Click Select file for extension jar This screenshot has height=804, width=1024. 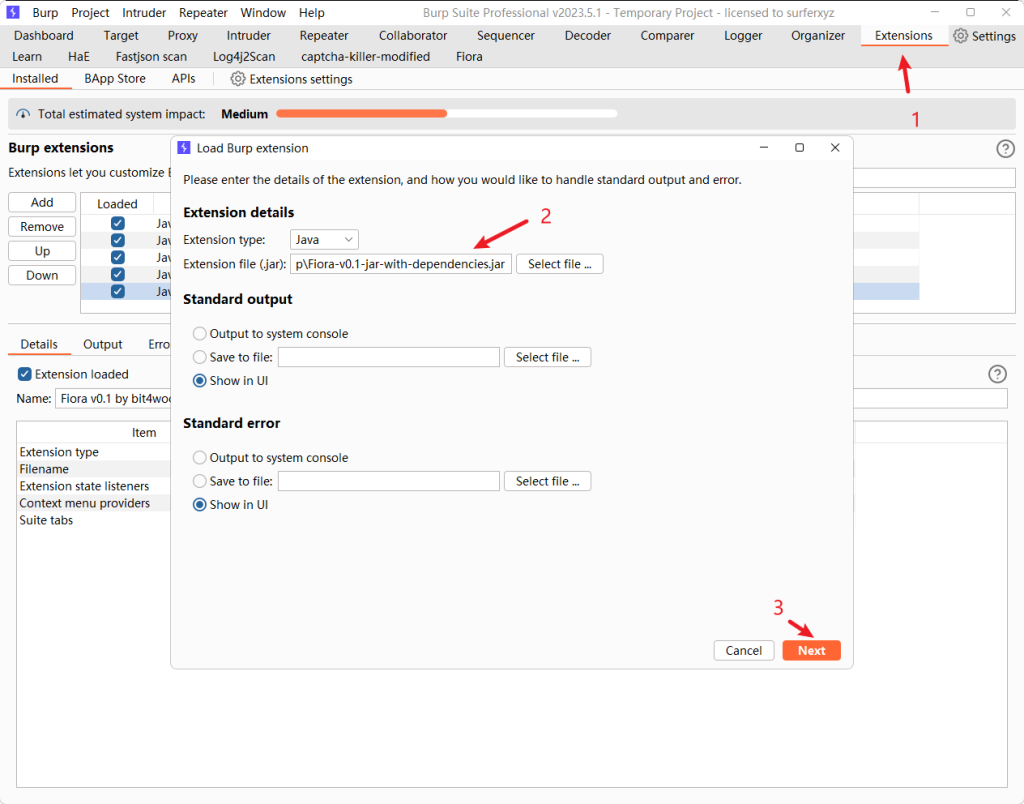tap(559, 264)
